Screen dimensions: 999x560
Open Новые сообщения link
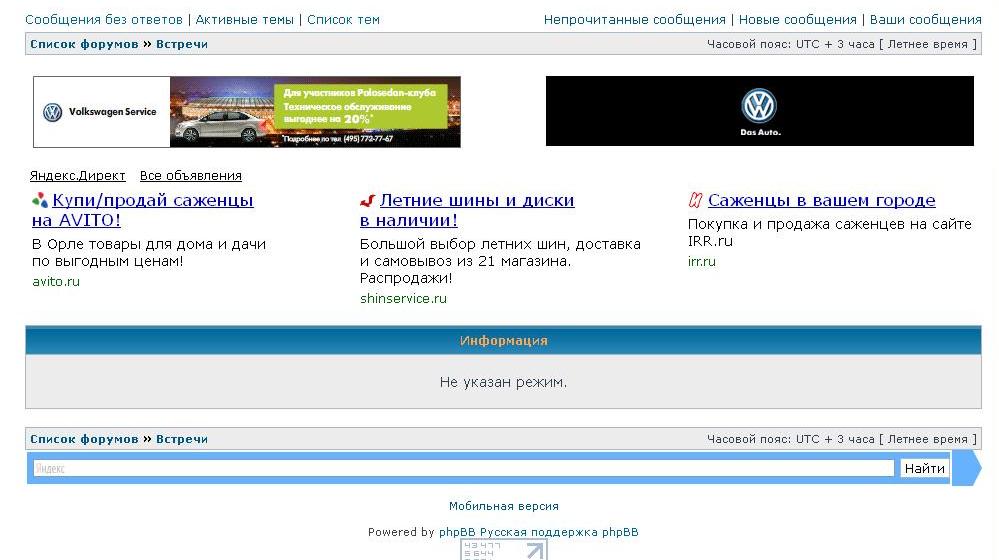[797, 19]
